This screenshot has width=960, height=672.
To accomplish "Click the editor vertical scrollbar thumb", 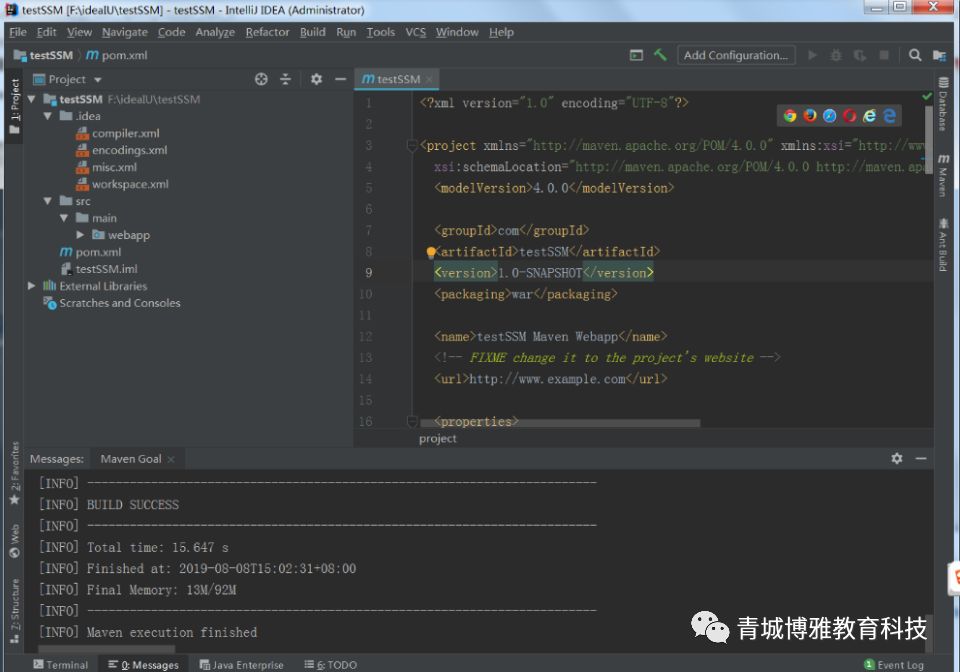I will (929, 141).
